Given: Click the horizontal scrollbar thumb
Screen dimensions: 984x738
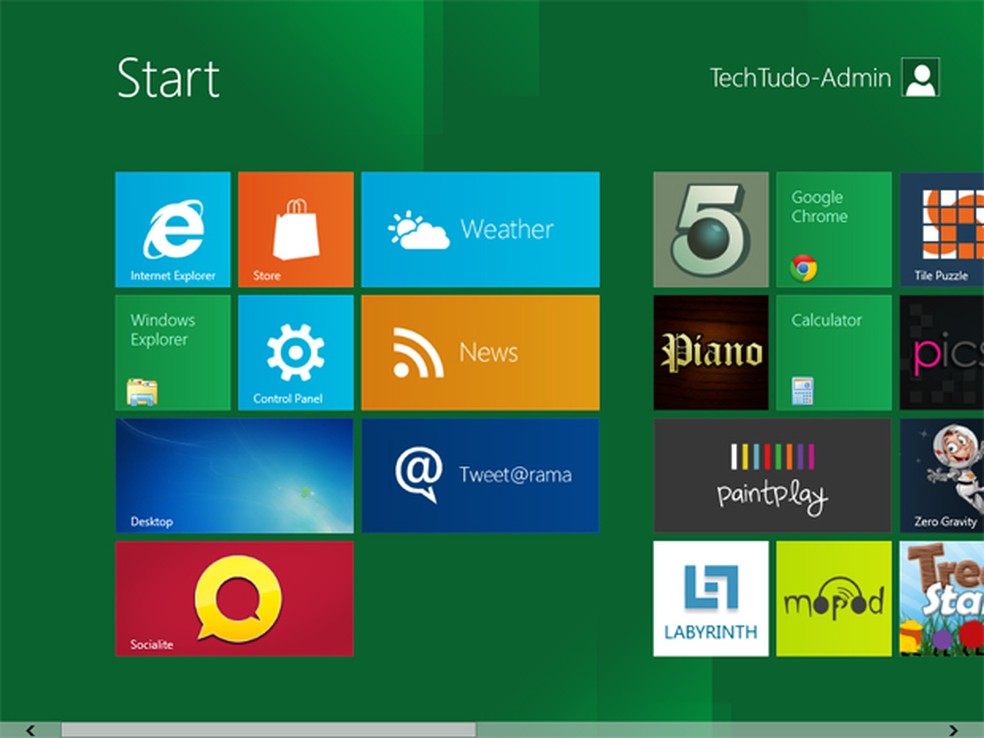Looking at the screenshot, I should pos(269,730).
